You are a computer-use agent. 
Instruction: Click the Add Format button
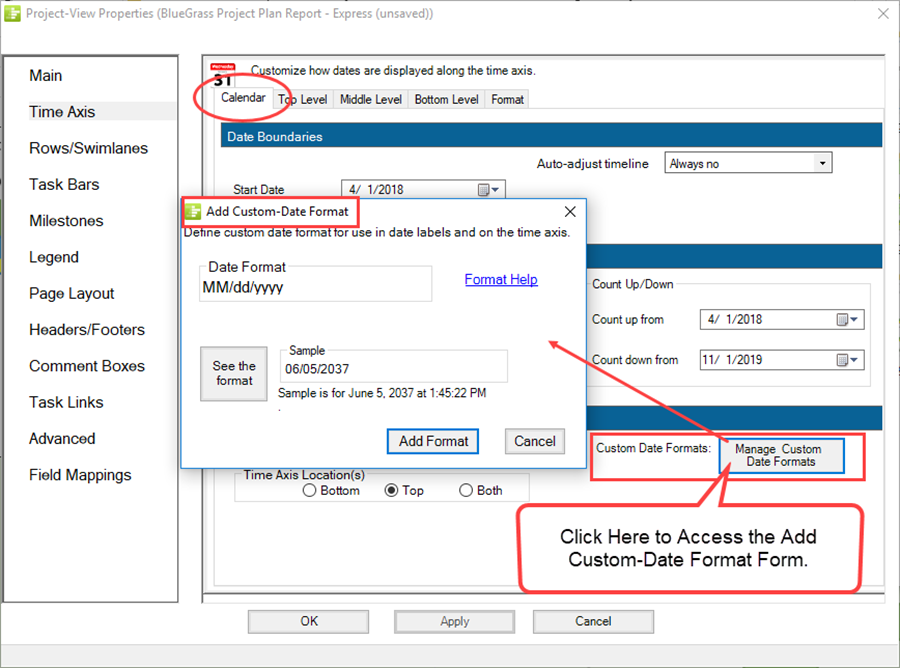[x=432, y=441]
